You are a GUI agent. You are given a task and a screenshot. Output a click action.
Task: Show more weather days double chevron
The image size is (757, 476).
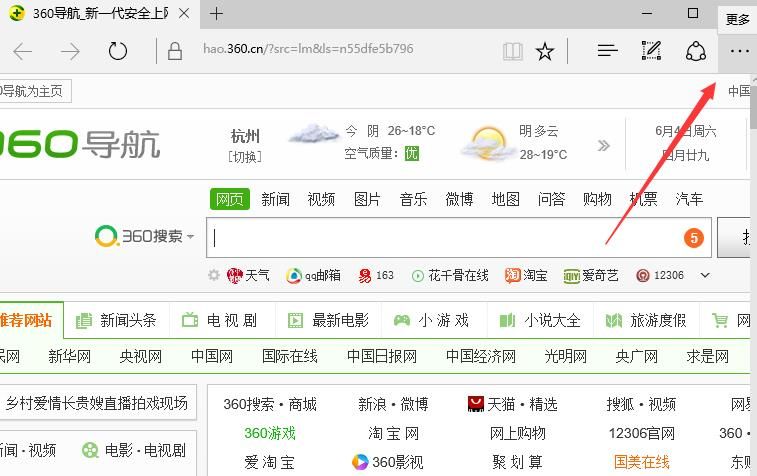point(603,145)
